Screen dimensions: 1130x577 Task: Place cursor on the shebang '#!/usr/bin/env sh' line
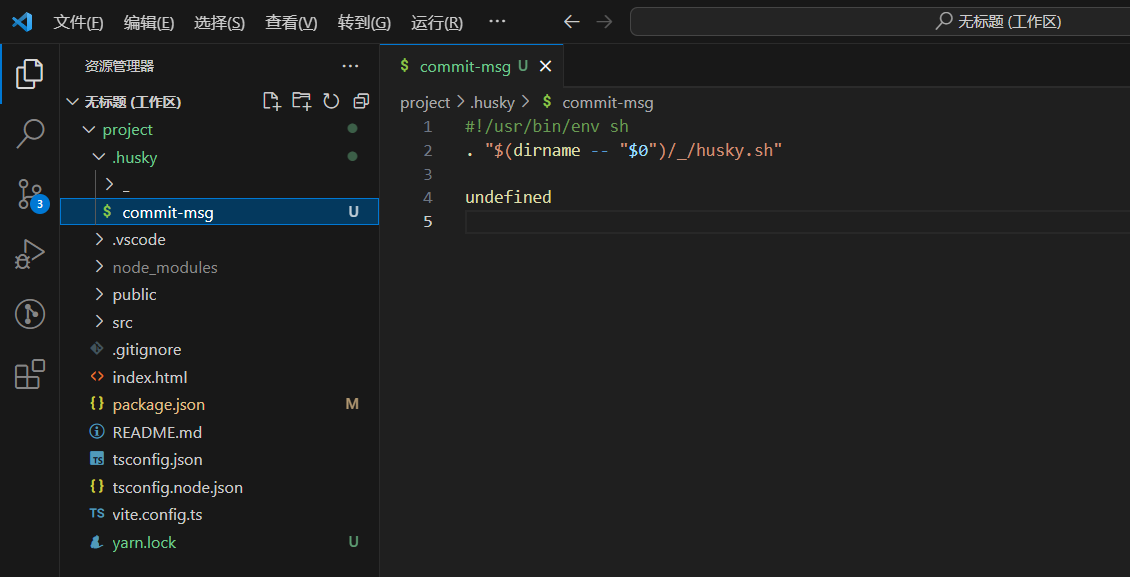click(547, 128)
